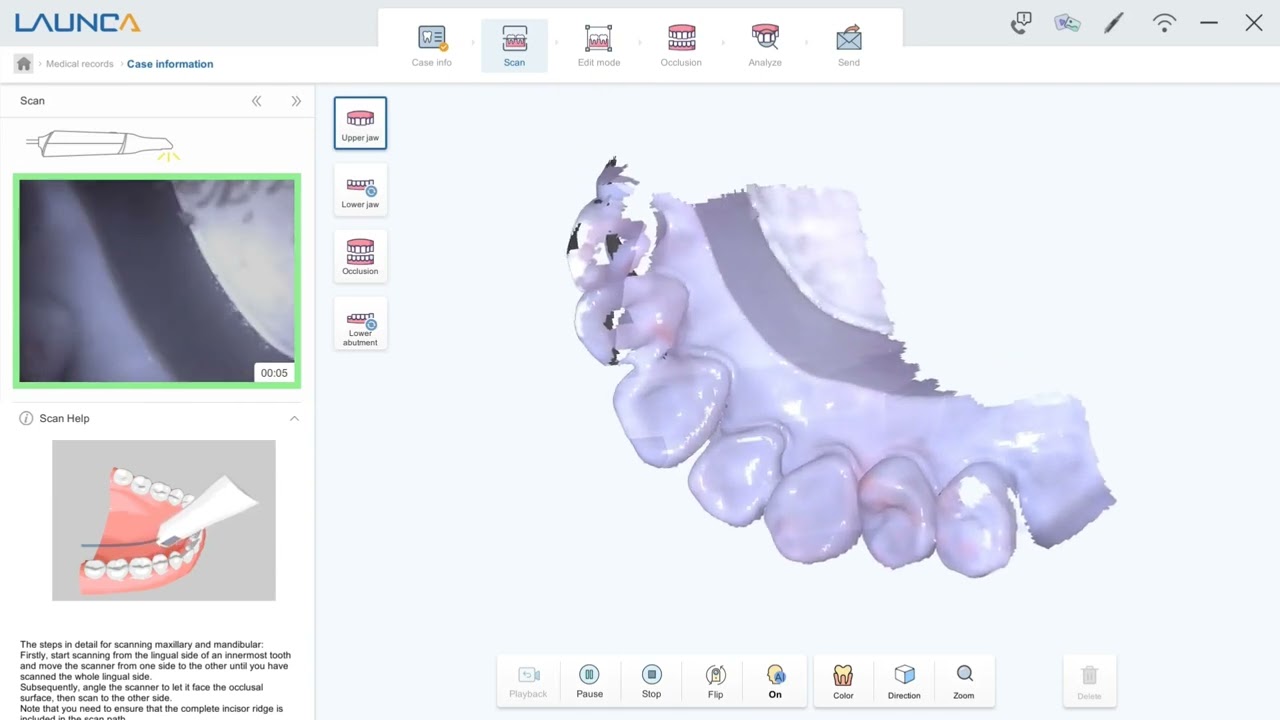Toggle Color display of the model
Viewport: 1280px width, 720px height.
[x=843, y=682]
